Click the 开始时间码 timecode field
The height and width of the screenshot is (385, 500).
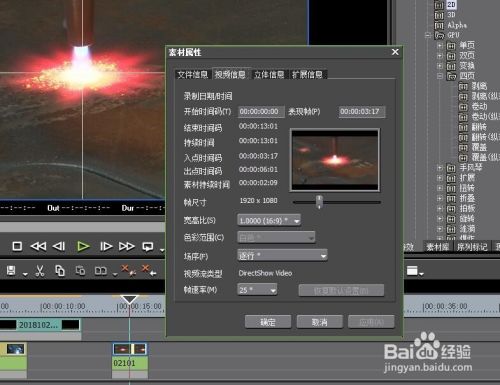pos(261,112)
